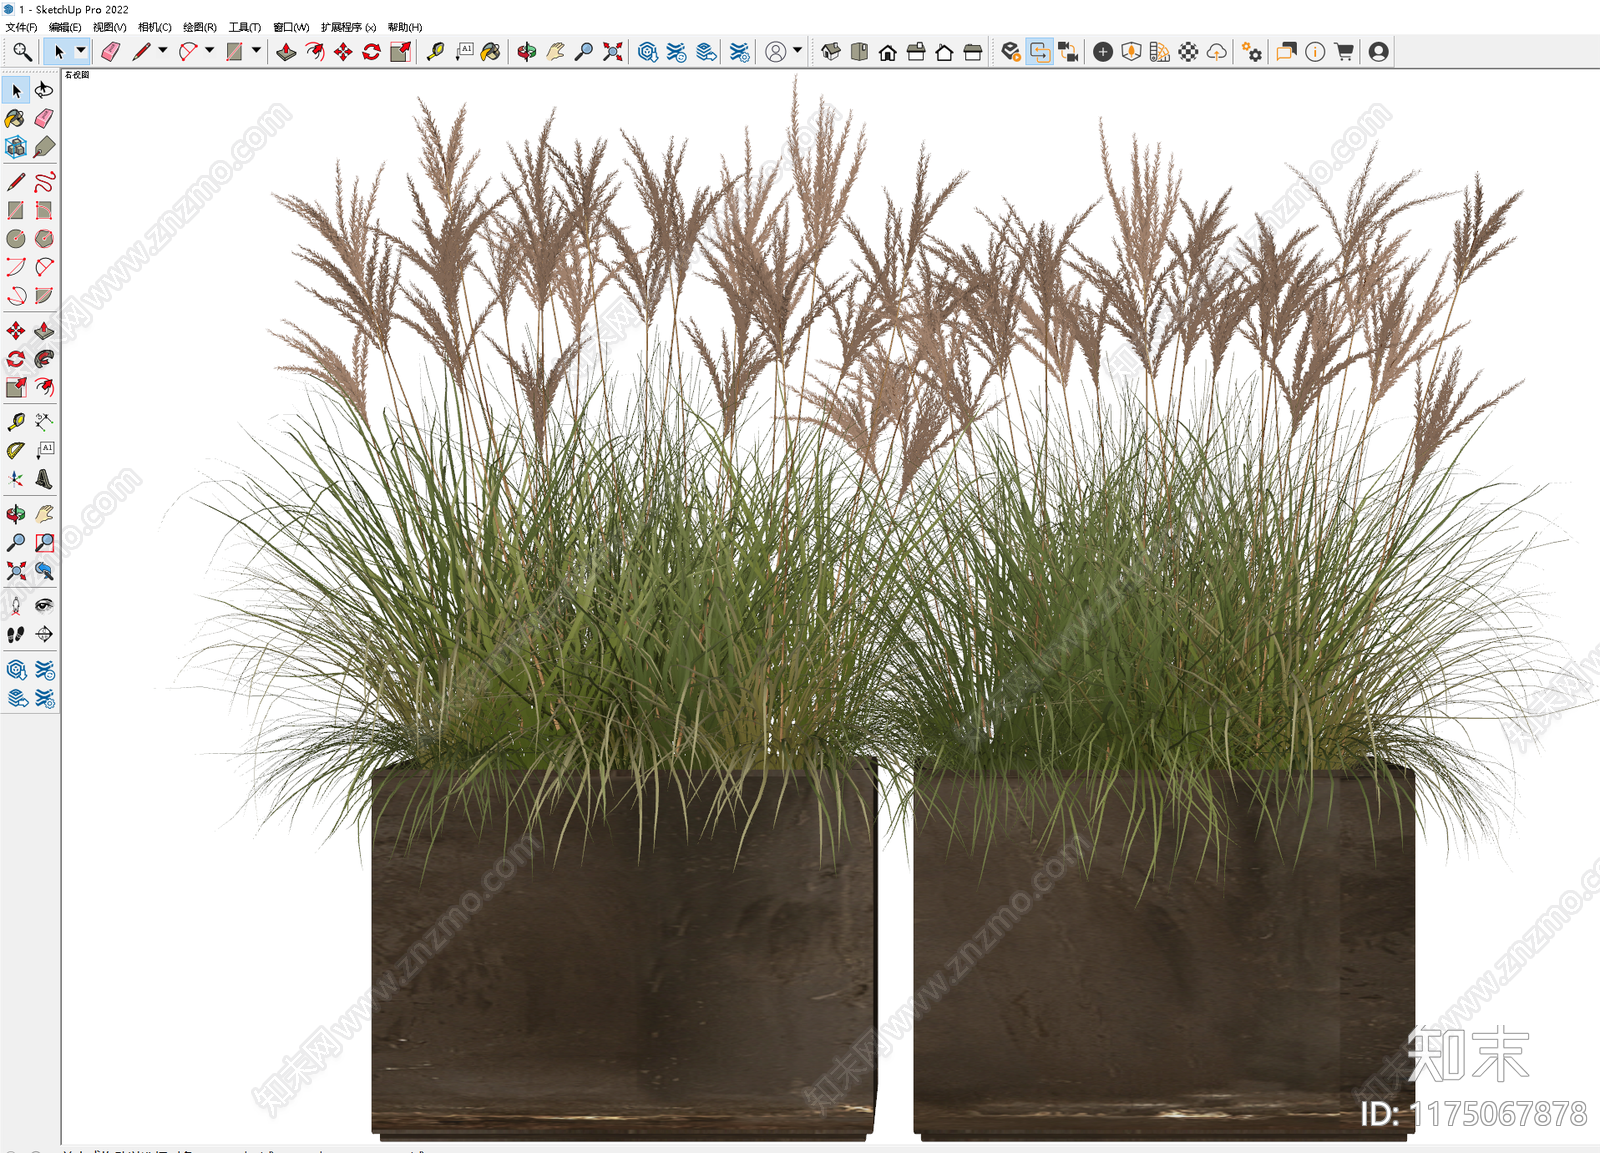
Task: Open the 相机(C) menu
Action: pos(154,27)
